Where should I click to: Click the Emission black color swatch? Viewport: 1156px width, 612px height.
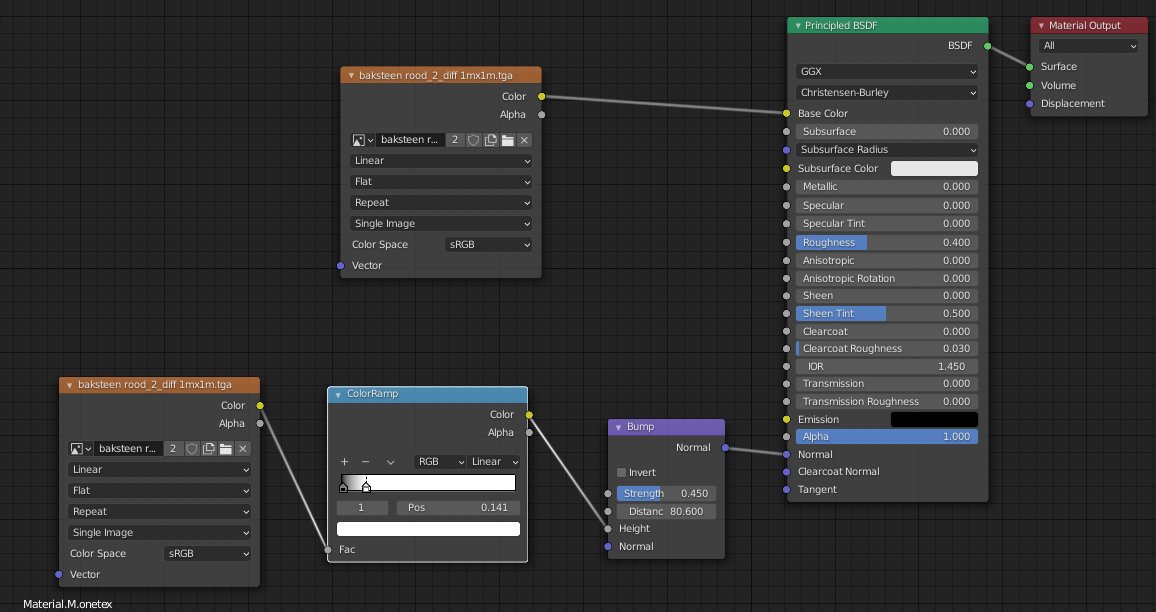(x=934, y=420)
